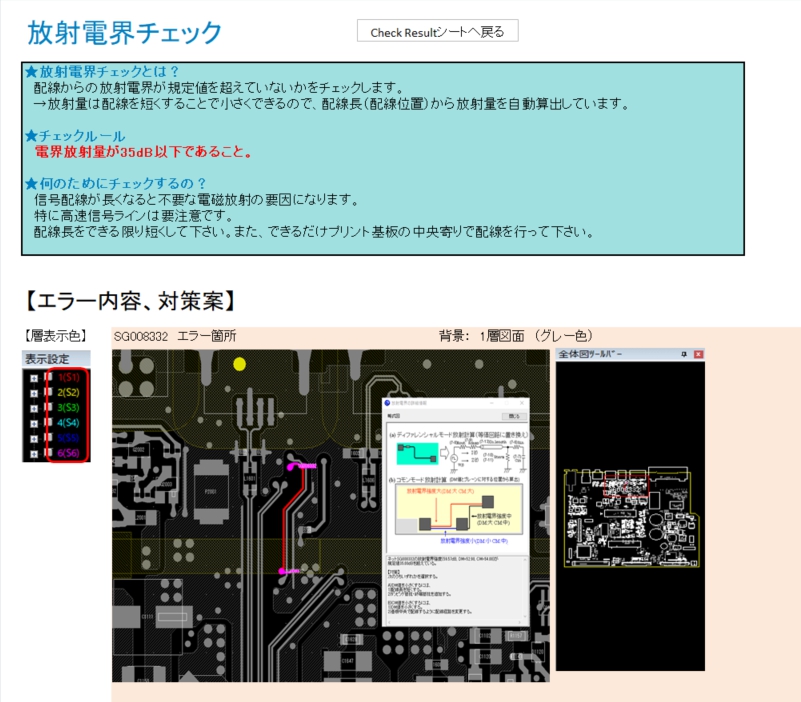The width and height of the screenshot is (801, 702).
Task: Click the yellow dot marker on the board
Action: pyautogui.click(x=239, y=364)
